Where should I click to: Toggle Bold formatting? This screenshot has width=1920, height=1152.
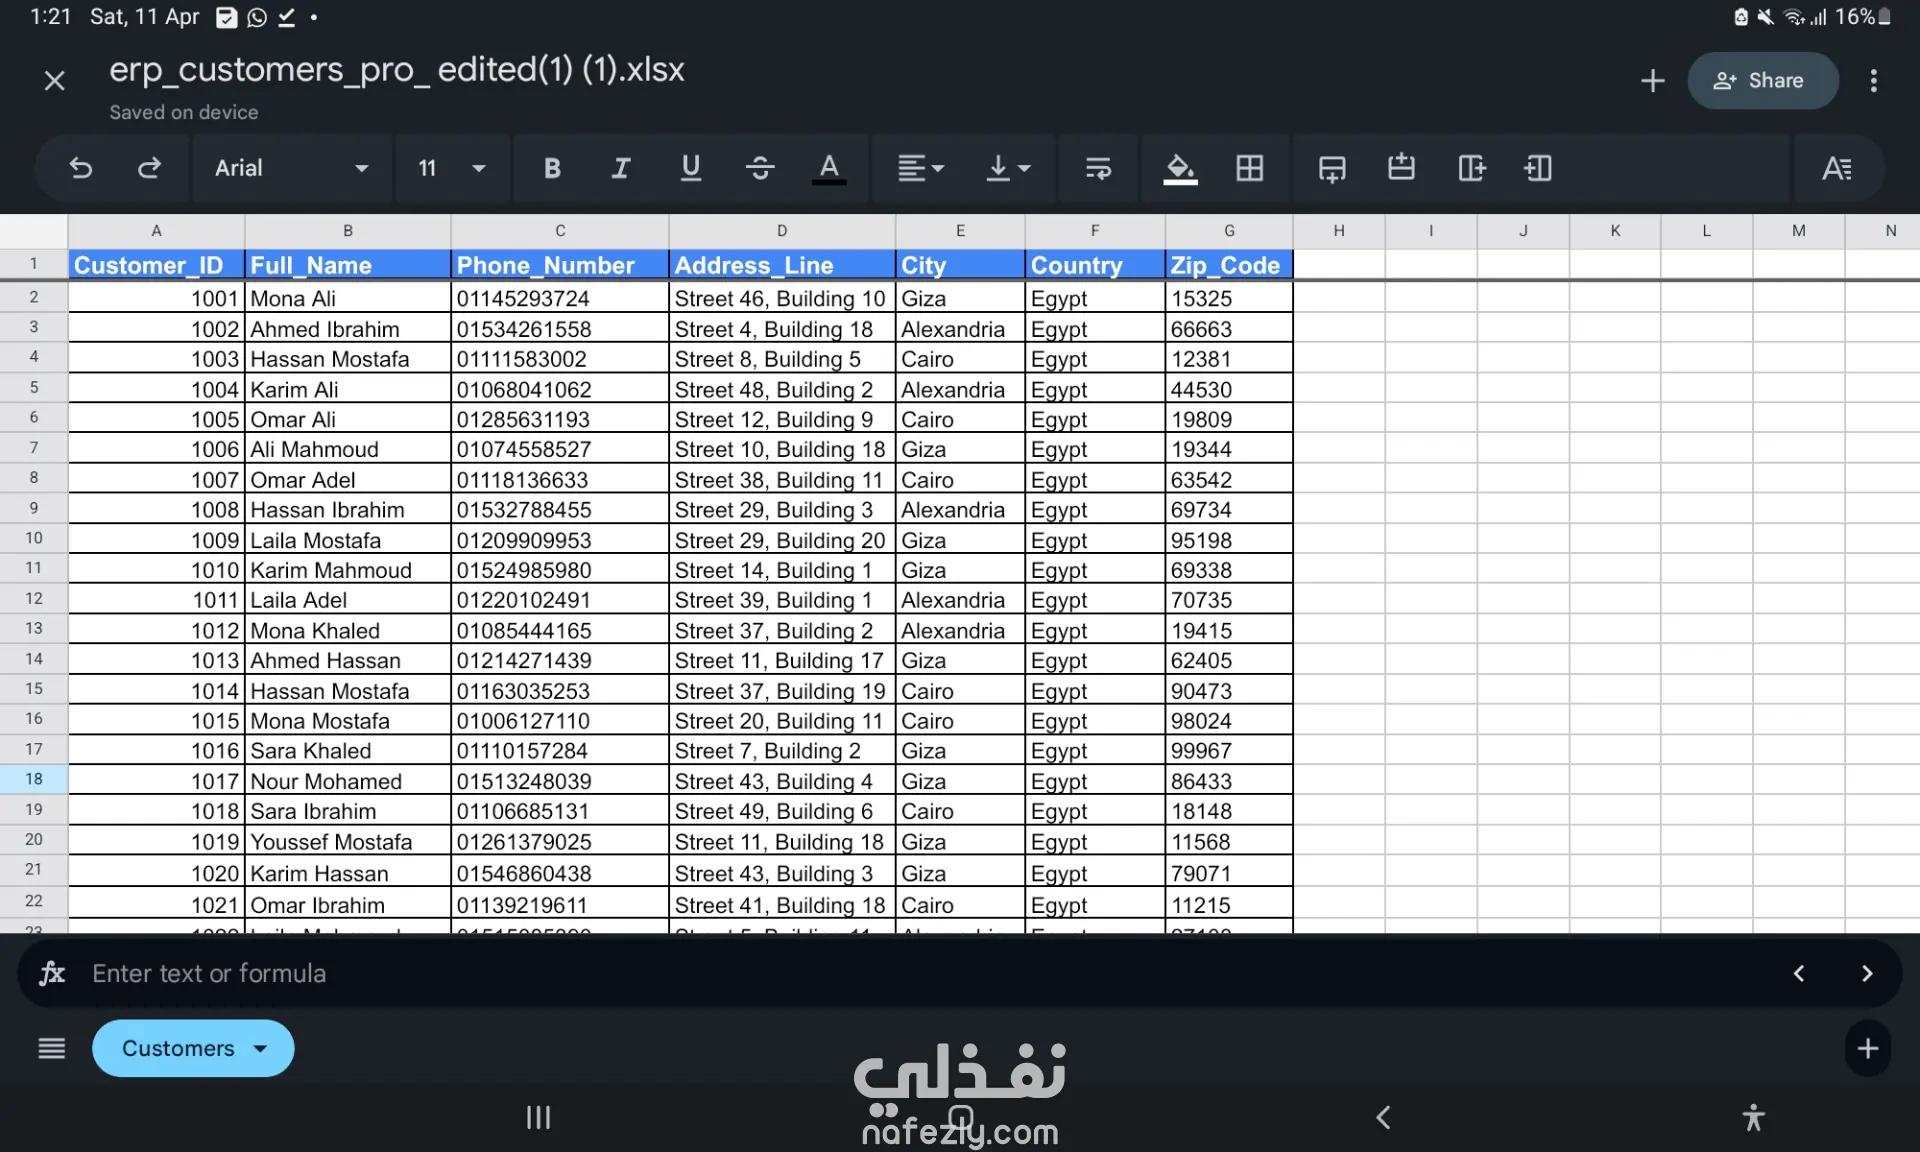pyautogui.click(x=551, y=168)
